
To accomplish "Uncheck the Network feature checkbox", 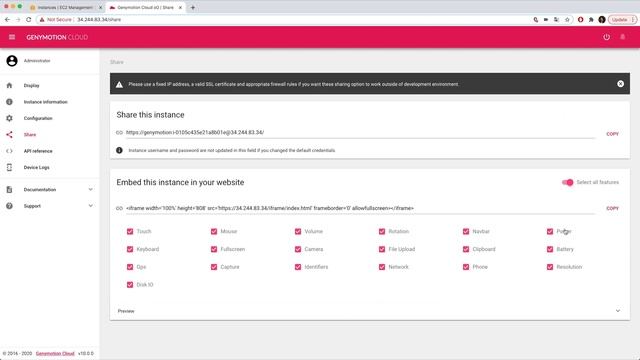I will coord(382,267).
